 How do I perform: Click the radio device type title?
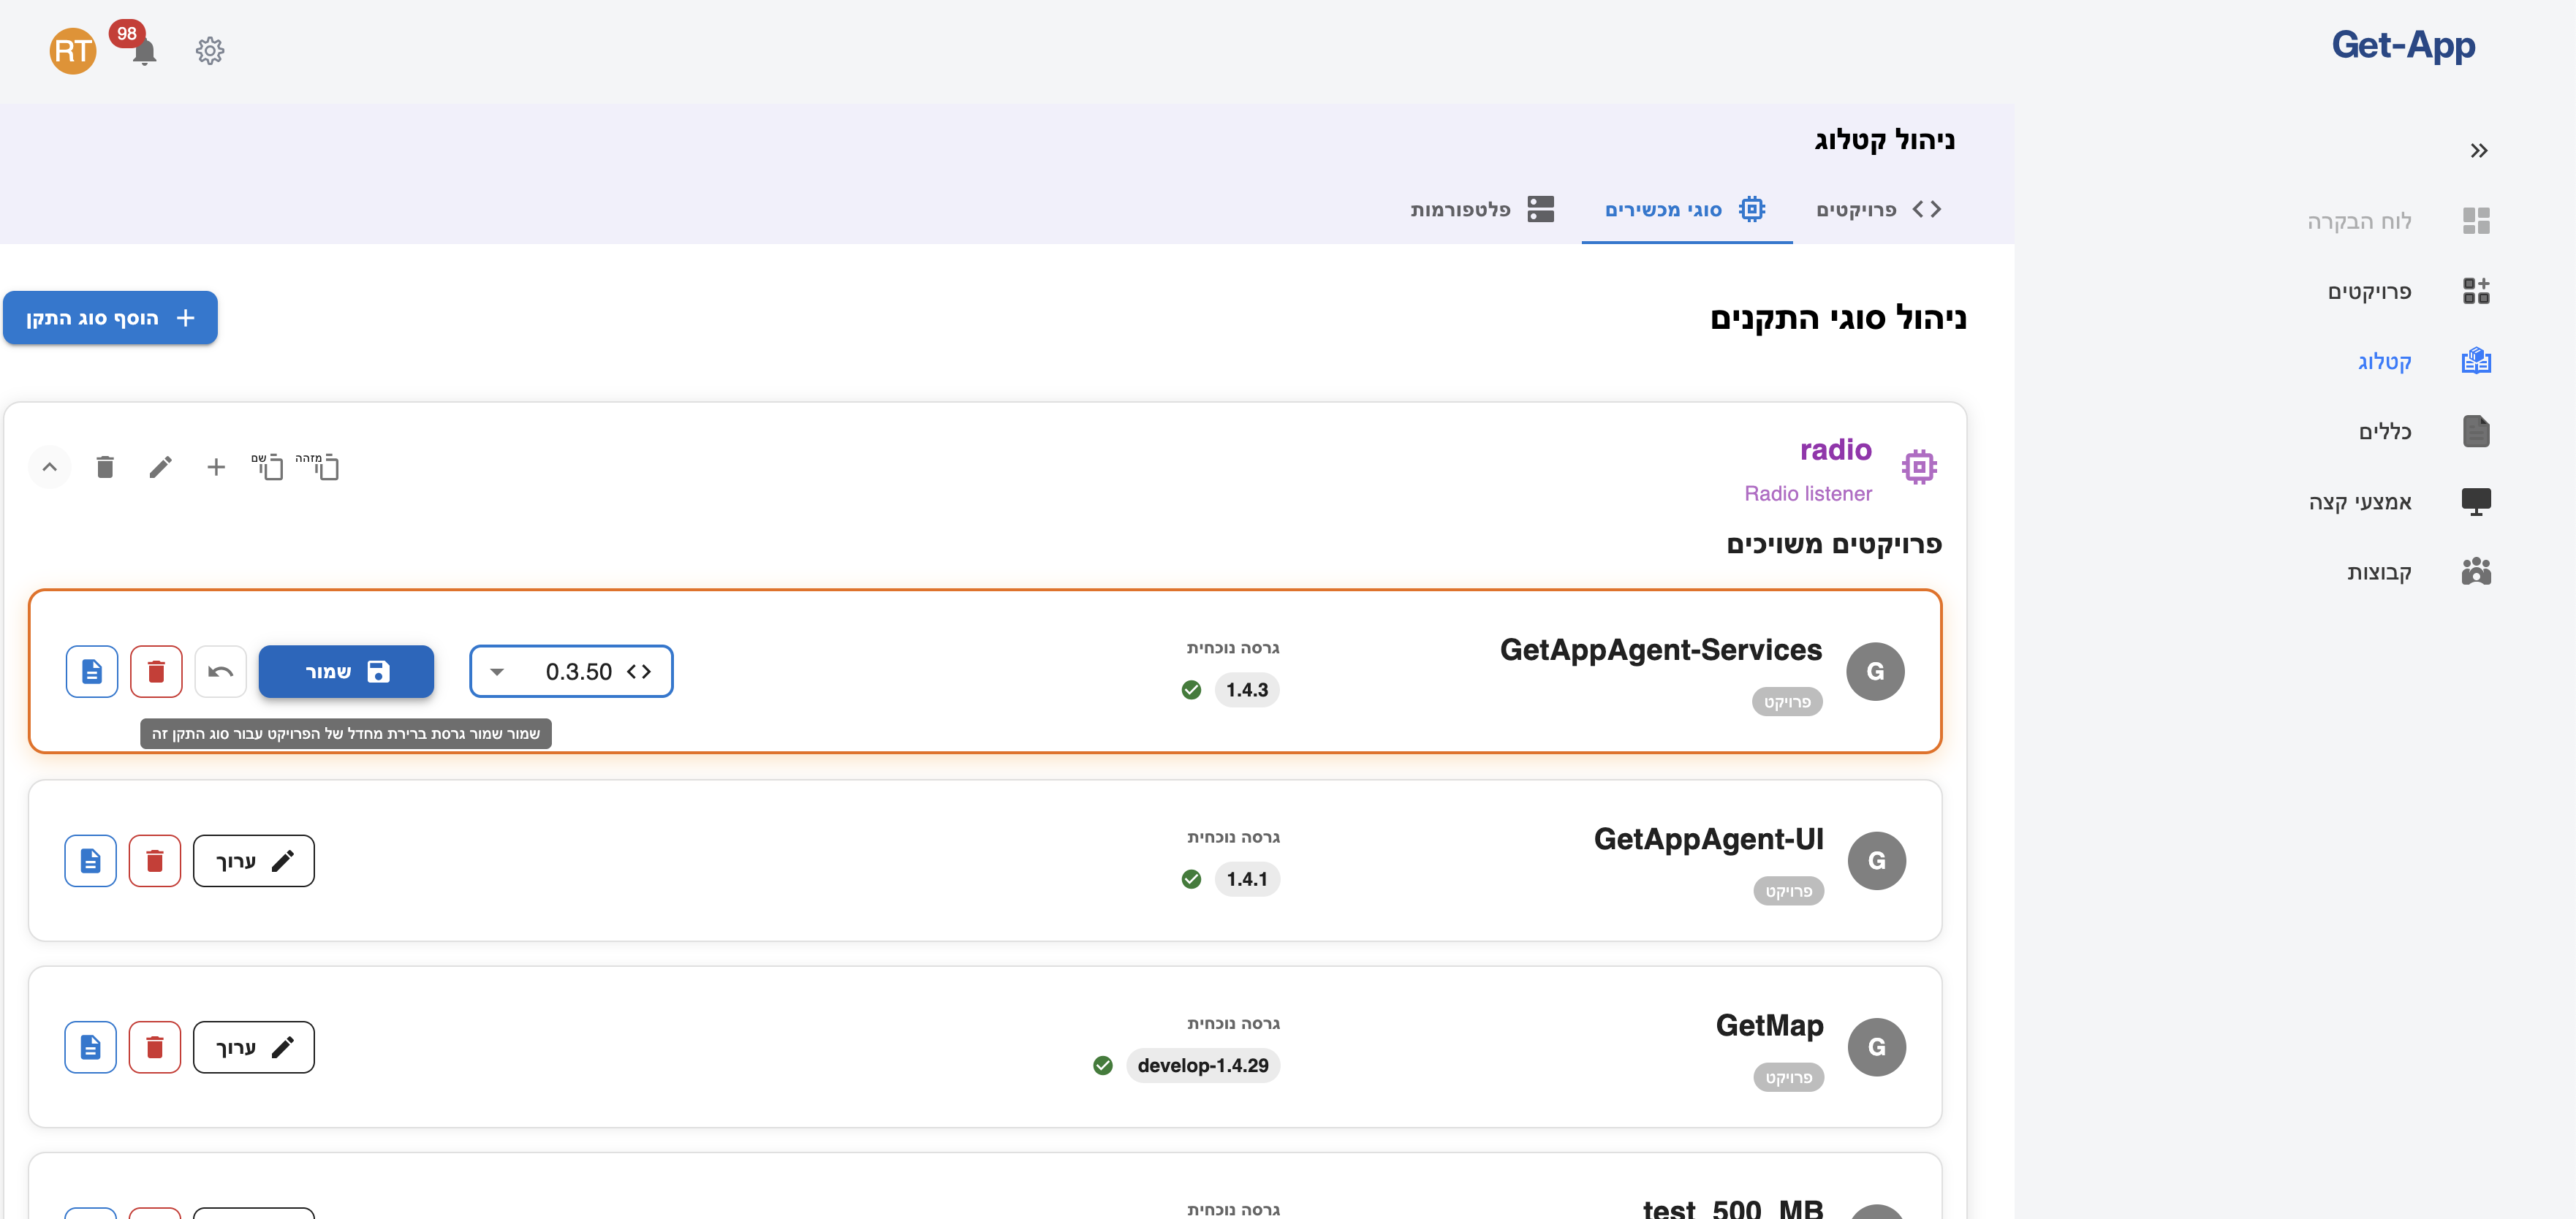[1835, 450]
